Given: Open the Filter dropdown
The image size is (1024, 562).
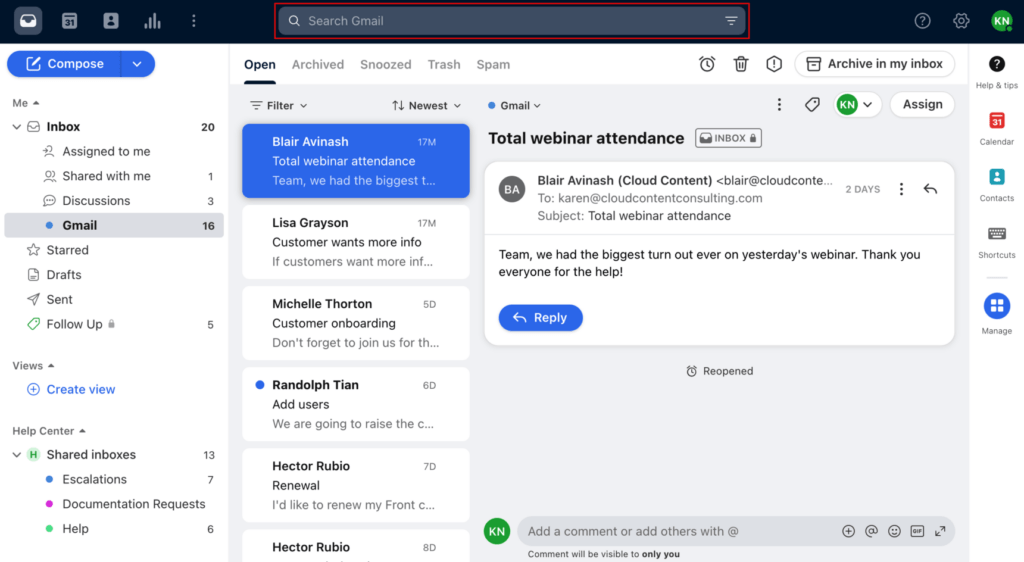Looking at the screenshot, I should 279,105.
